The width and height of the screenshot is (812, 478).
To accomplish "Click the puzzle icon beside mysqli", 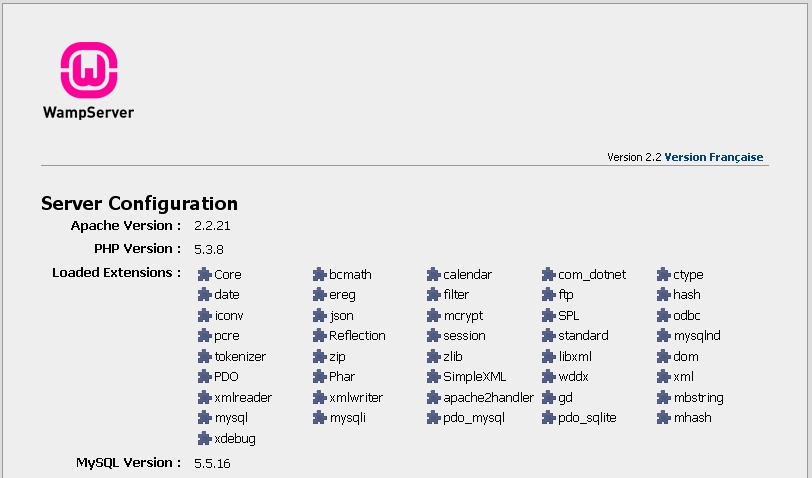I will tap(320, 417).
